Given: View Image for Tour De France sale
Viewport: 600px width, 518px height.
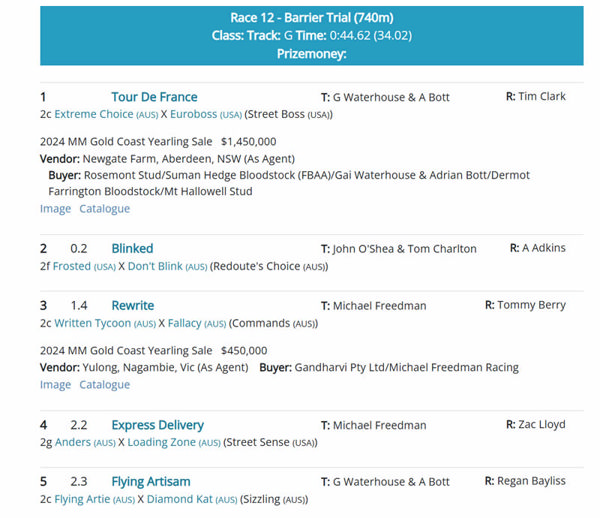Looking at the screenshot, I should point(55,209).
